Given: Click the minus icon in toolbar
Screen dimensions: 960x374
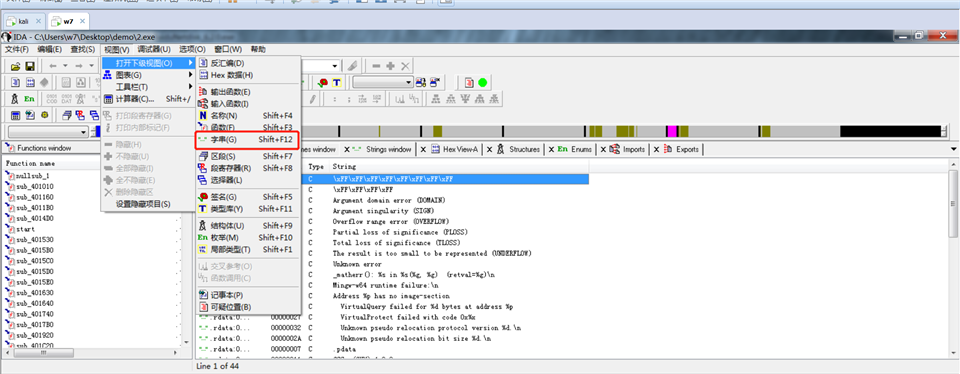Looking at the screenshot, I should [376, 66].
